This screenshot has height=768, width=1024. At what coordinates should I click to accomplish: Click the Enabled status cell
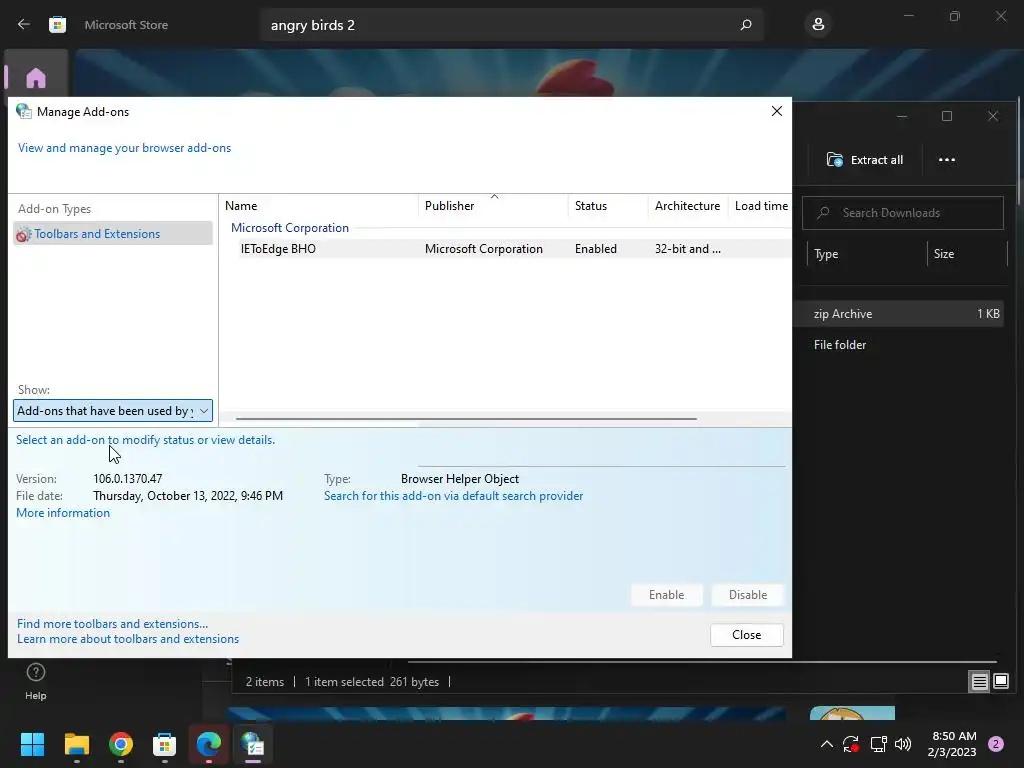click(596, 249)
